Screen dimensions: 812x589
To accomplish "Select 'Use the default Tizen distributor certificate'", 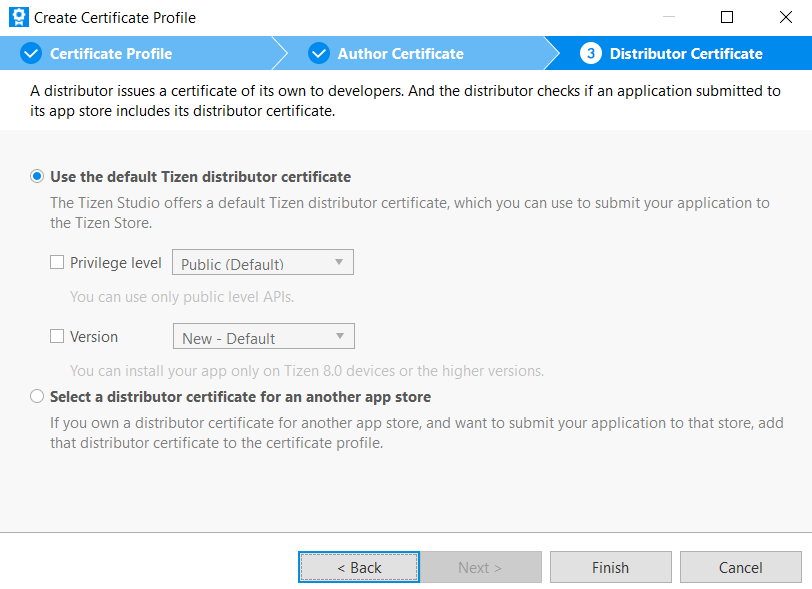I will click(x=37, y=176).
